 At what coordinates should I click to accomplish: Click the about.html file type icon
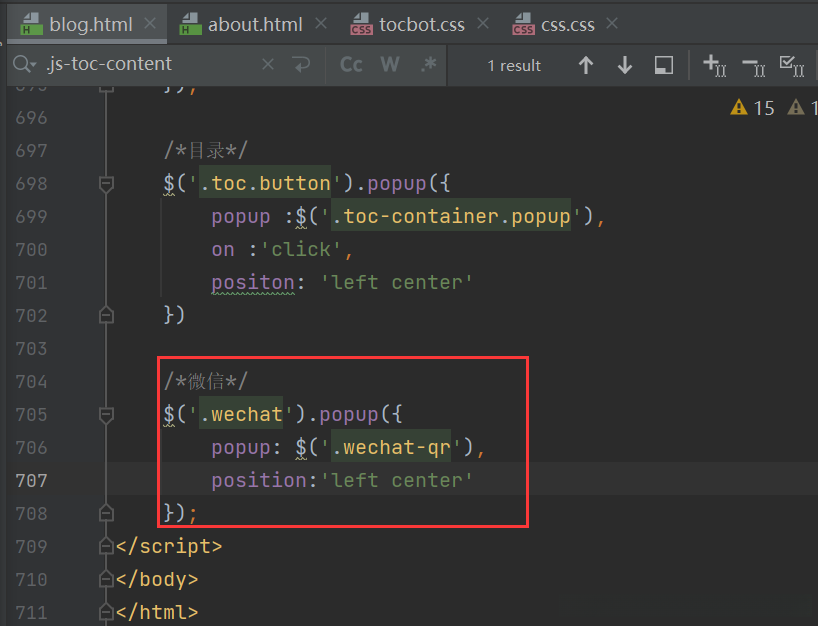click(190, 24)
